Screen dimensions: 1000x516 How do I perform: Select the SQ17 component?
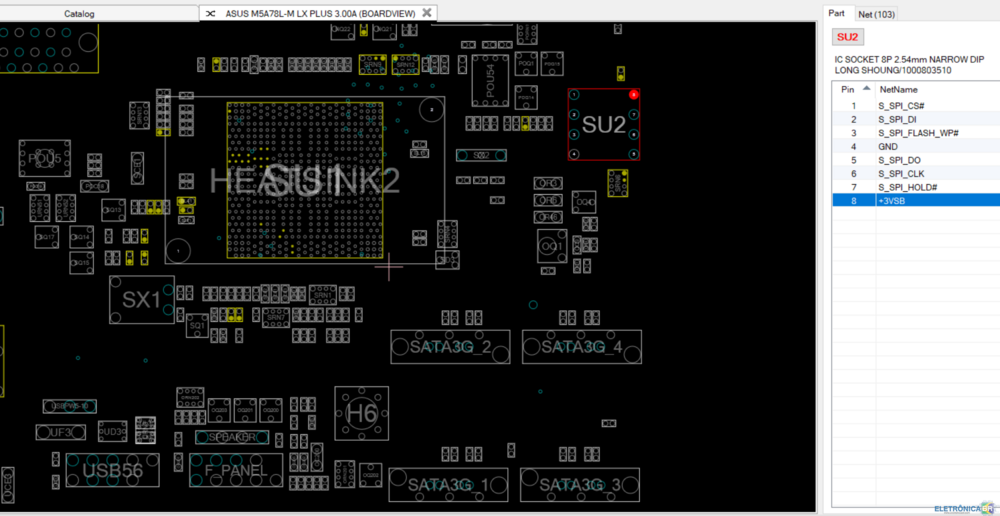[x=47, y=237]
